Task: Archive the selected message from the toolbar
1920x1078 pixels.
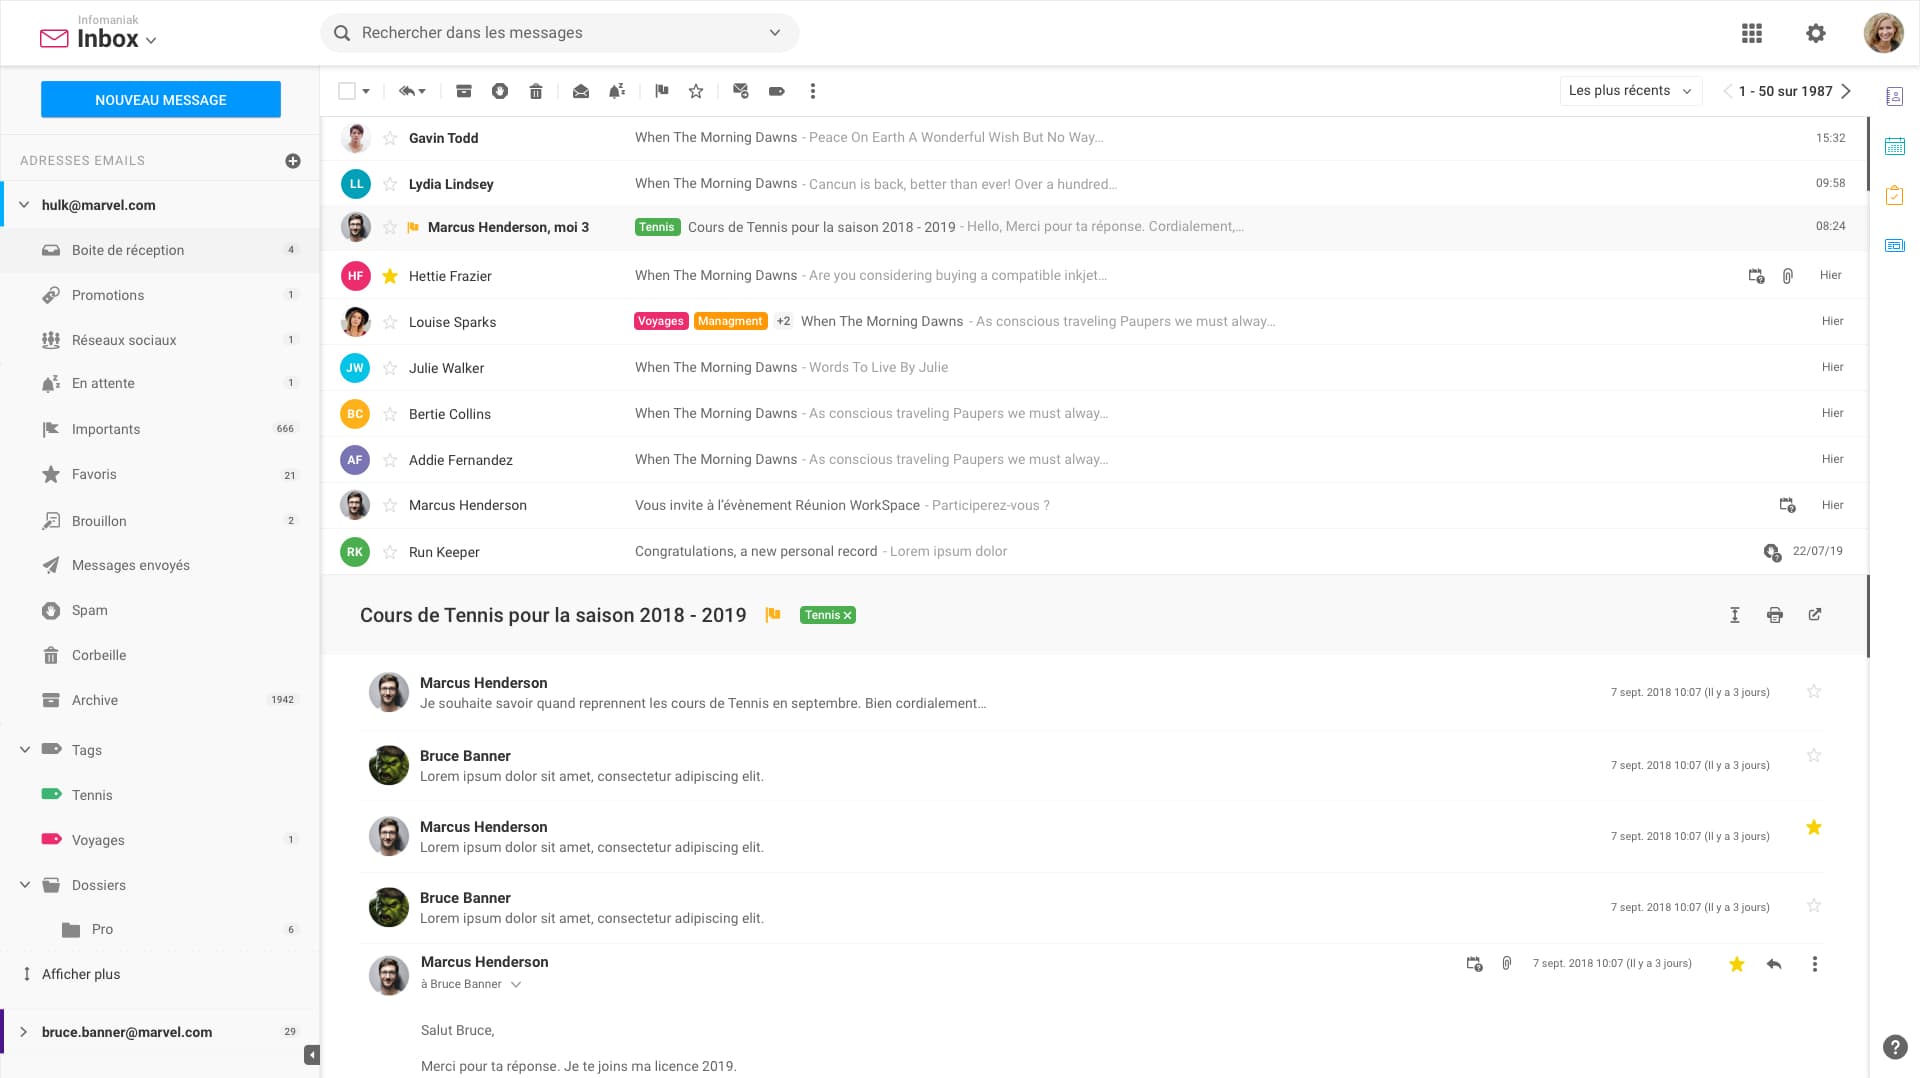Action: (x=464, y=91)
